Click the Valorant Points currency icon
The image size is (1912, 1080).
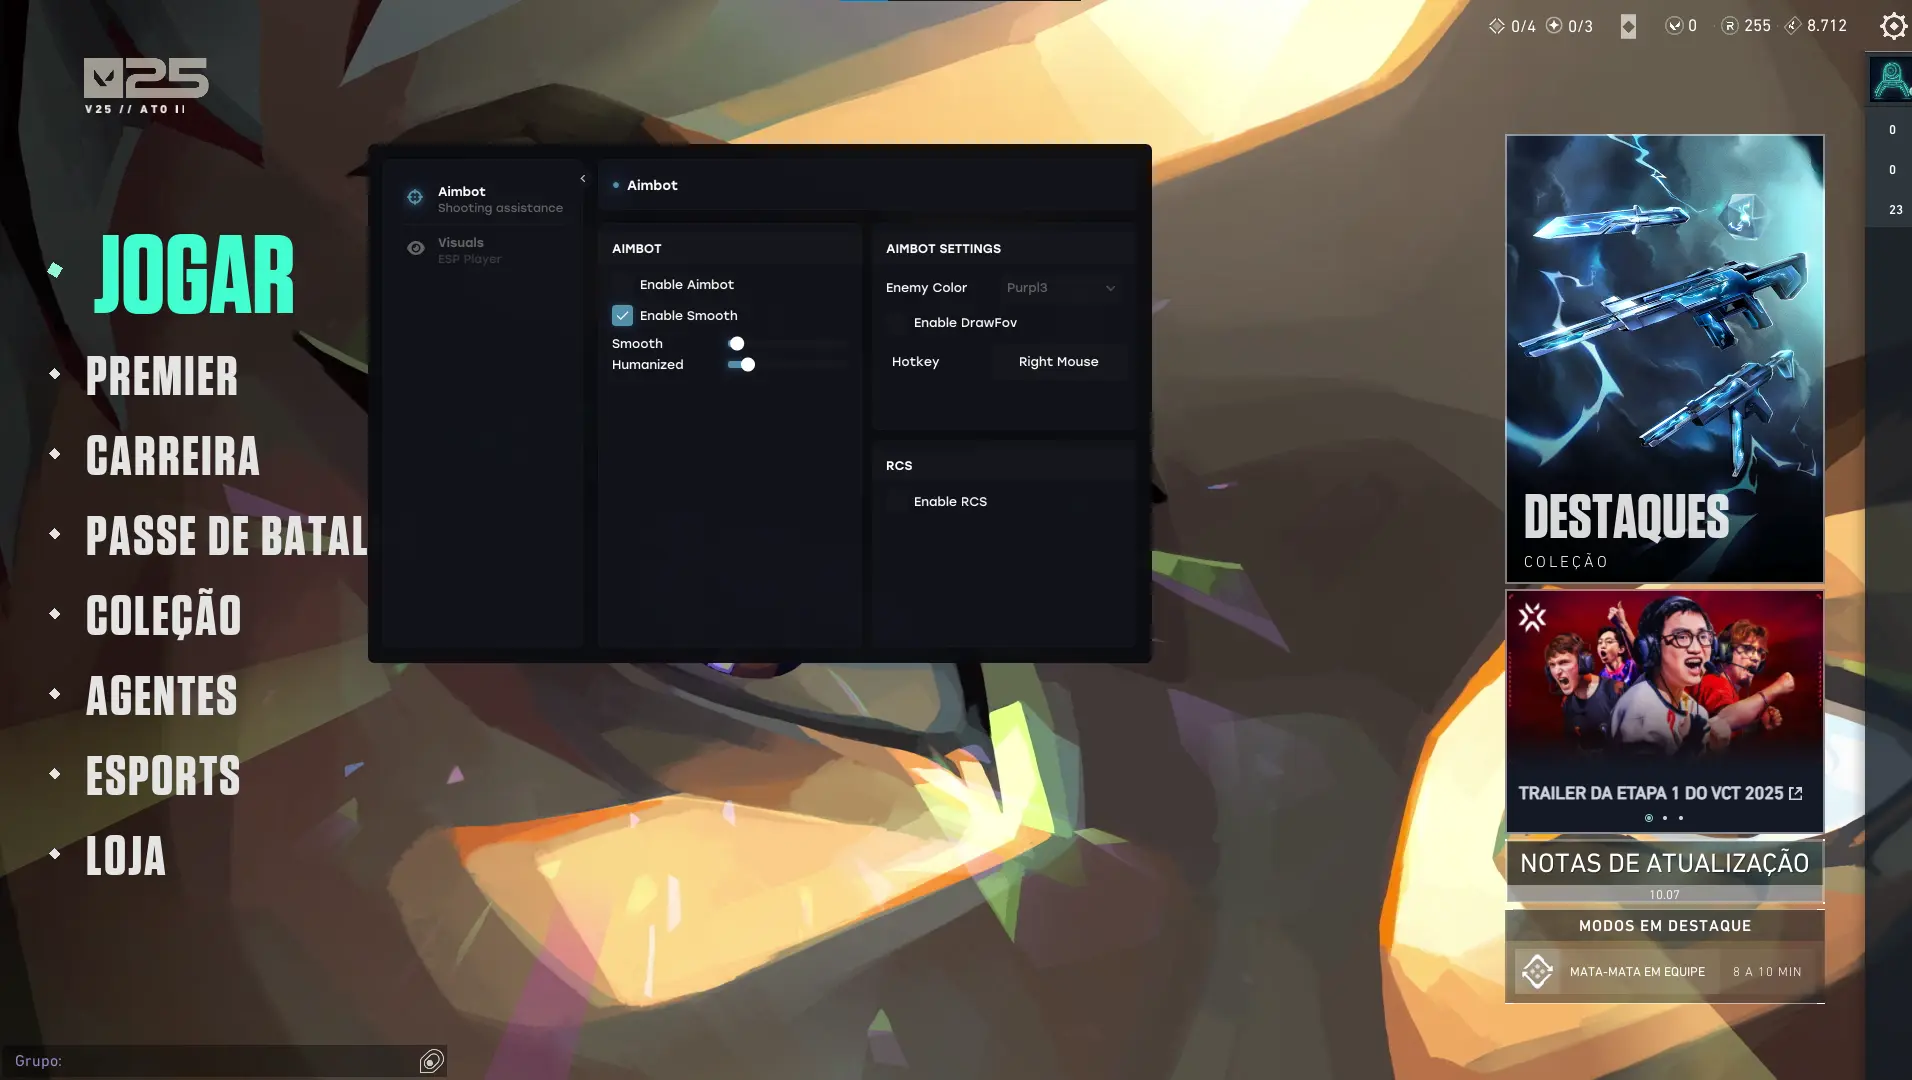[1674, 26]
